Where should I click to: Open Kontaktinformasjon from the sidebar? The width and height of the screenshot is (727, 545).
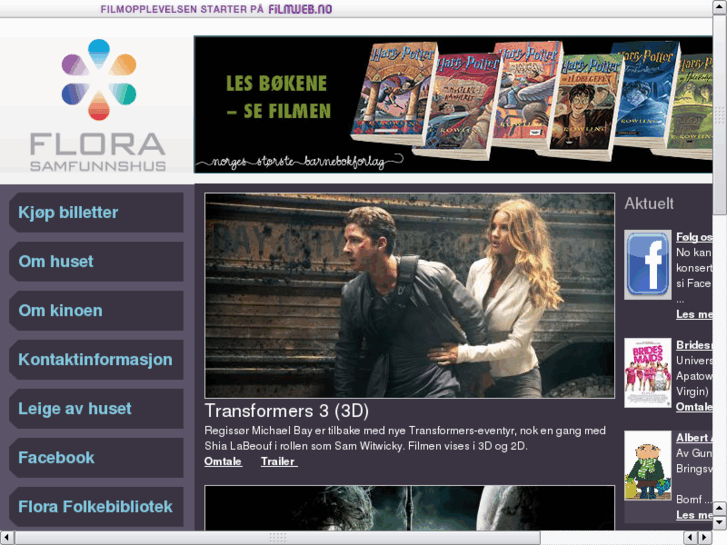[96, 360]
